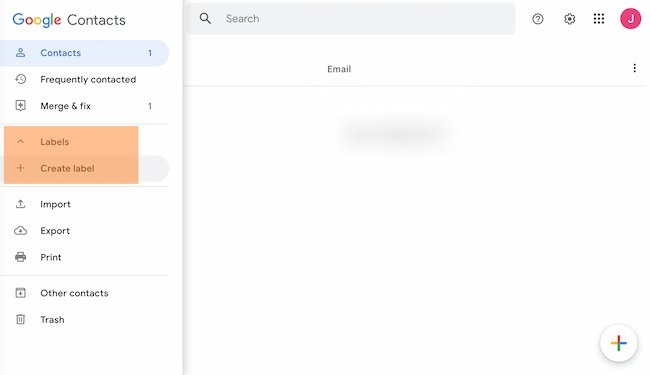Open Frequently contacted
The image size is (650, 375).
coord(85,80)
